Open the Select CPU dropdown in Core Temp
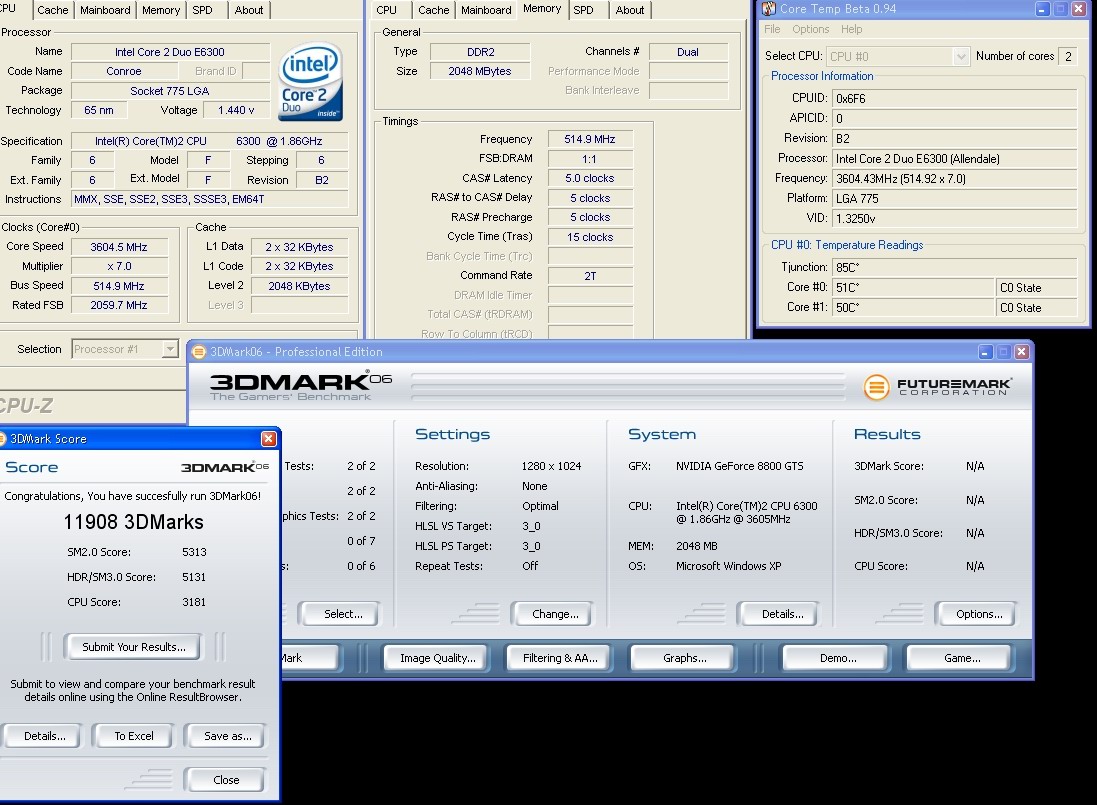 [961, 57]
